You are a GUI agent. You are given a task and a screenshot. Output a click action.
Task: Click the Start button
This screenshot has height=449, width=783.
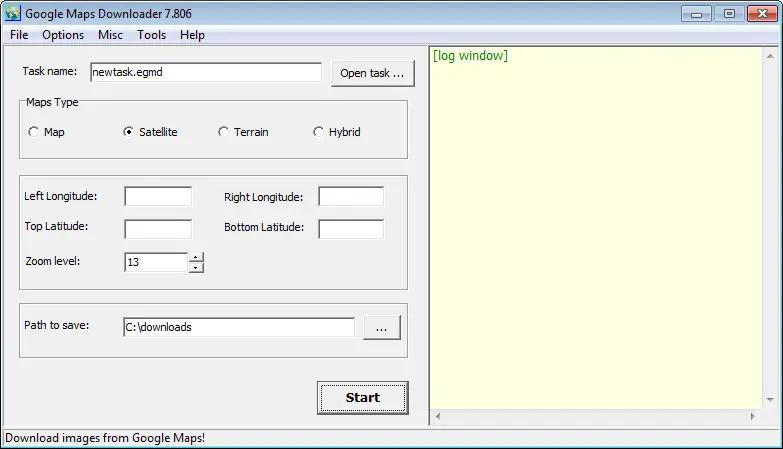(x=363, y=398)
